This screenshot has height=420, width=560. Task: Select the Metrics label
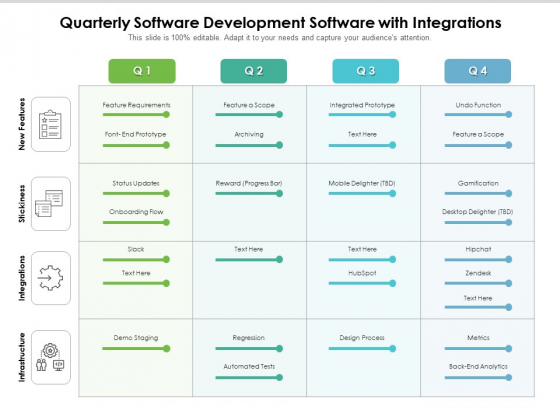coord(478,338)
